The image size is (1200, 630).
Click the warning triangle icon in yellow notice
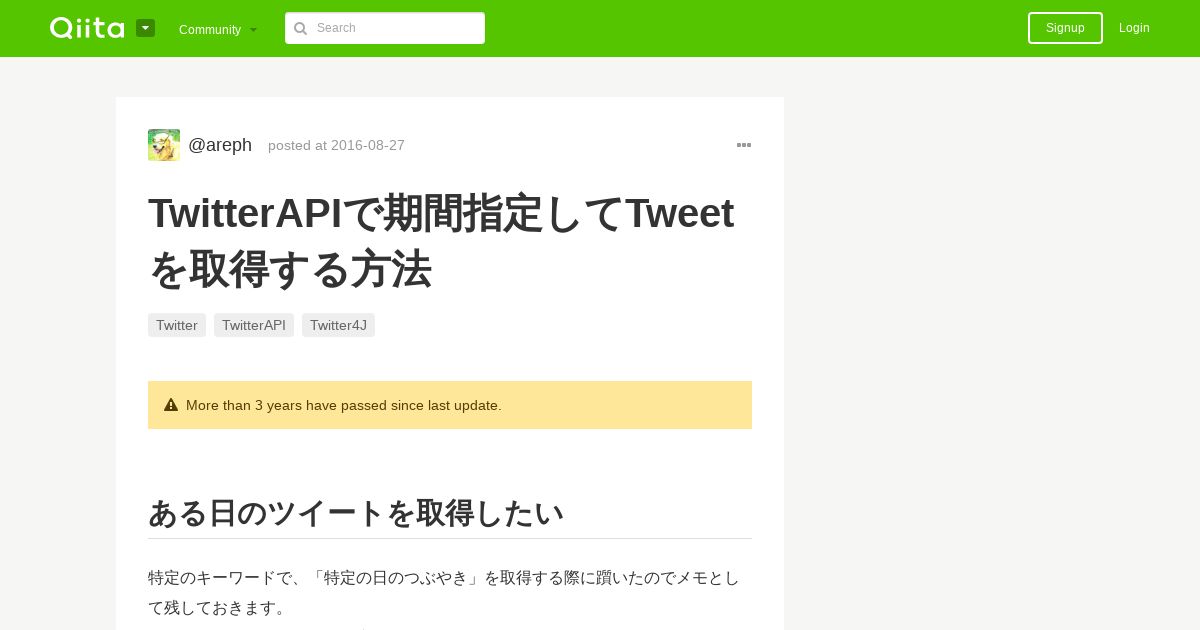pos(171,405)
